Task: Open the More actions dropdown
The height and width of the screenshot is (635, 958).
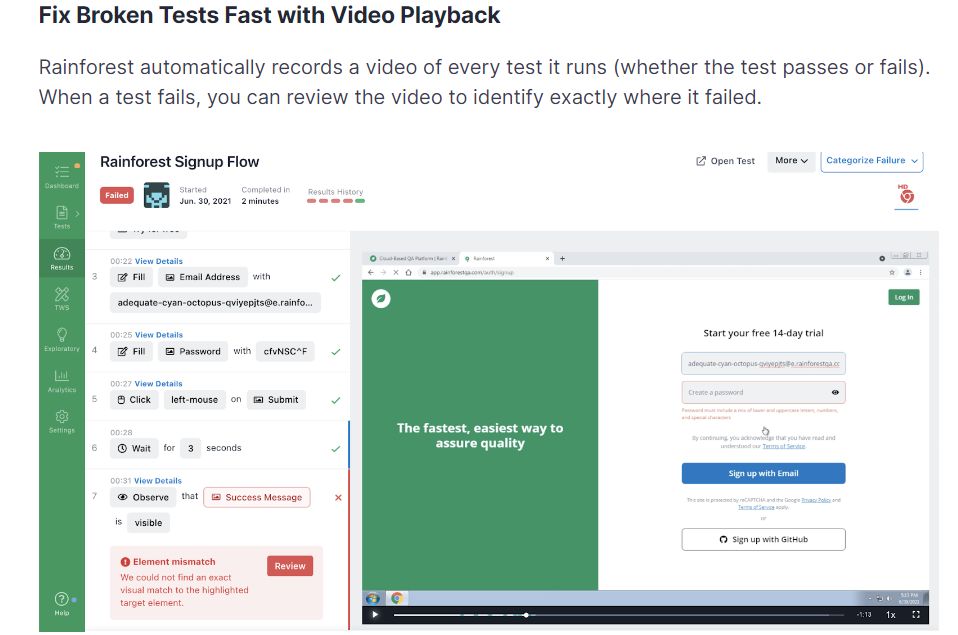Action: [x=790, y=159]
